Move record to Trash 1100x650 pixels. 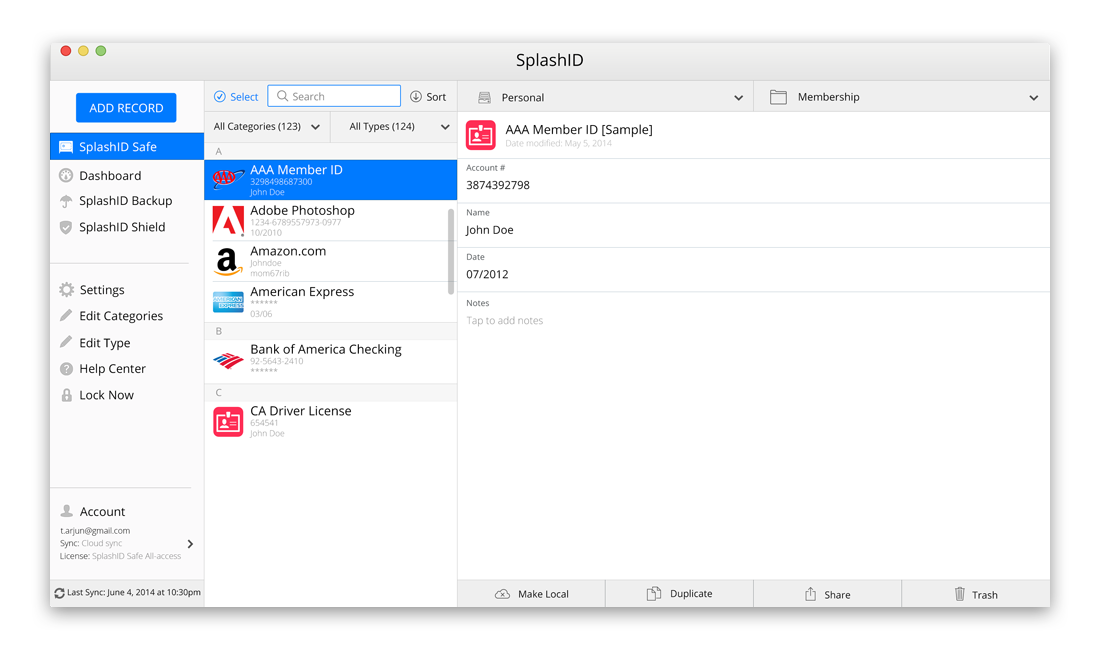pos(975,593)
